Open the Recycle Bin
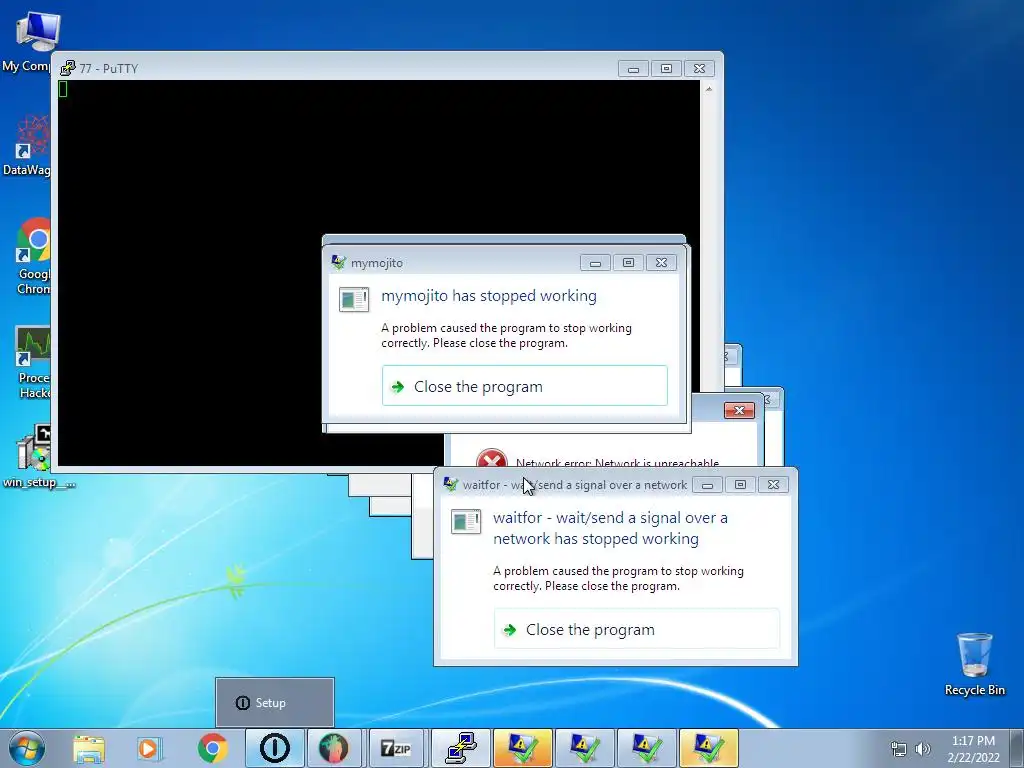1024x768 pixels. pyautogui.click(x=974, y=664)
